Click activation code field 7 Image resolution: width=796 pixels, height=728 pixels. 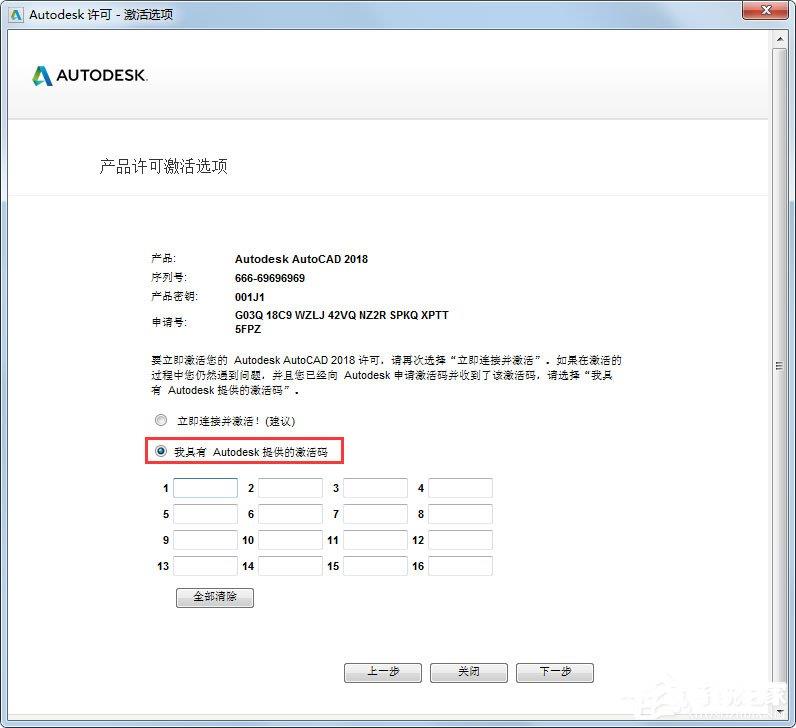pos(376,514)
